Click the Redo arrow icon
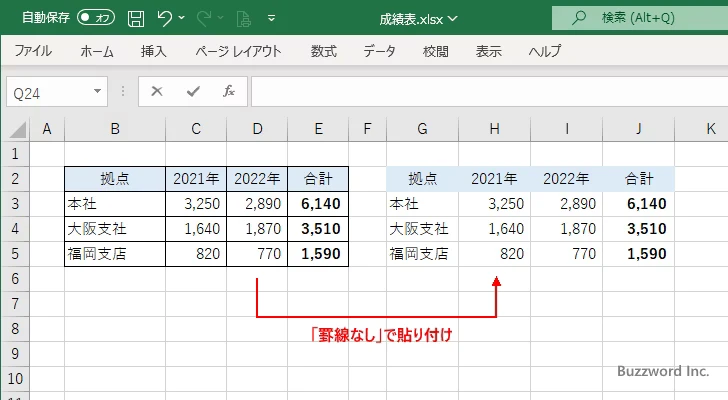Image resolution: width=728 pixels, height=400 pixels. [203, 17]
